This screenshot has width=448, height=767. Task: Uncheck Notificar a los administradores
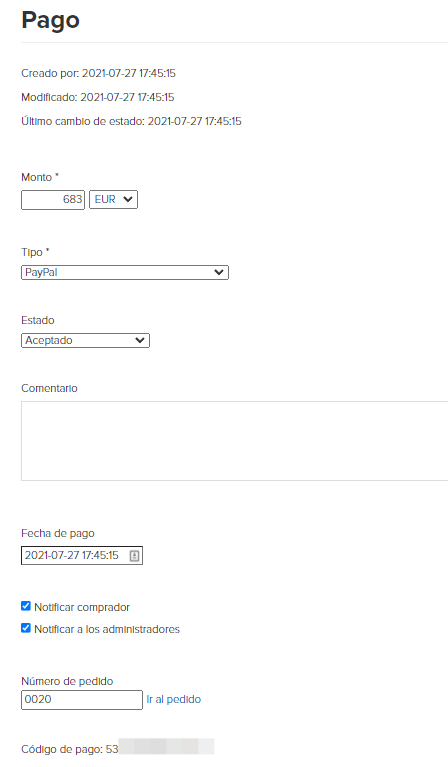[x=26, y=628]
